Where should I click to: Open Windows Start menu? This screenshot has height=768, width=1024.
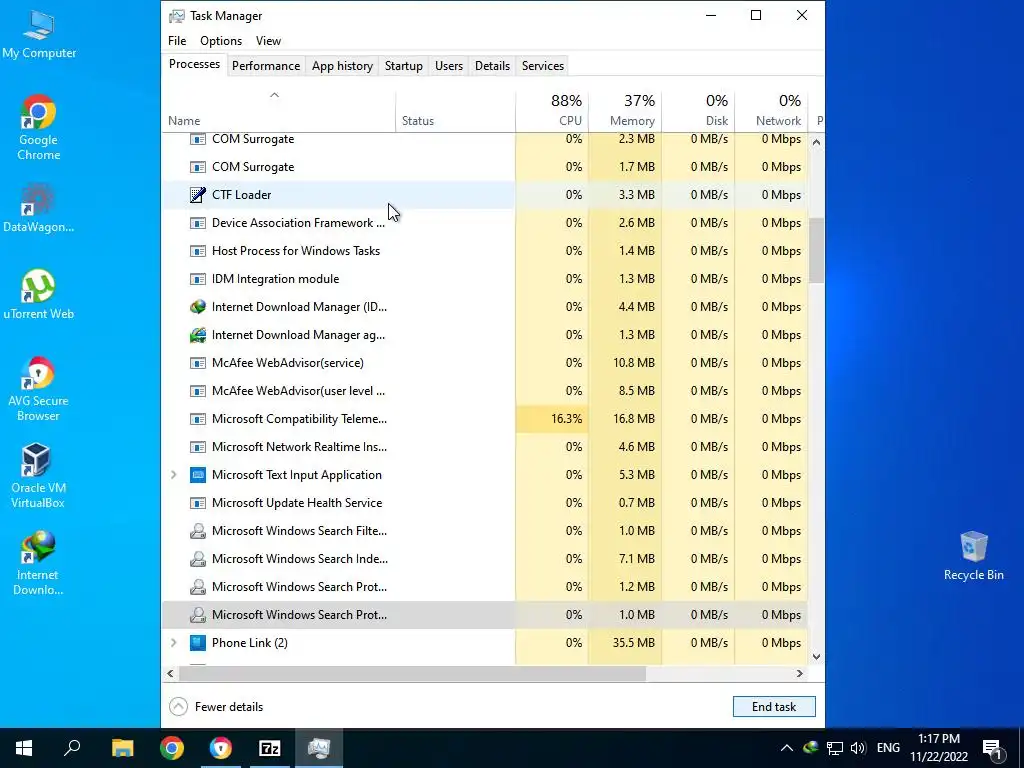[24, 748]
